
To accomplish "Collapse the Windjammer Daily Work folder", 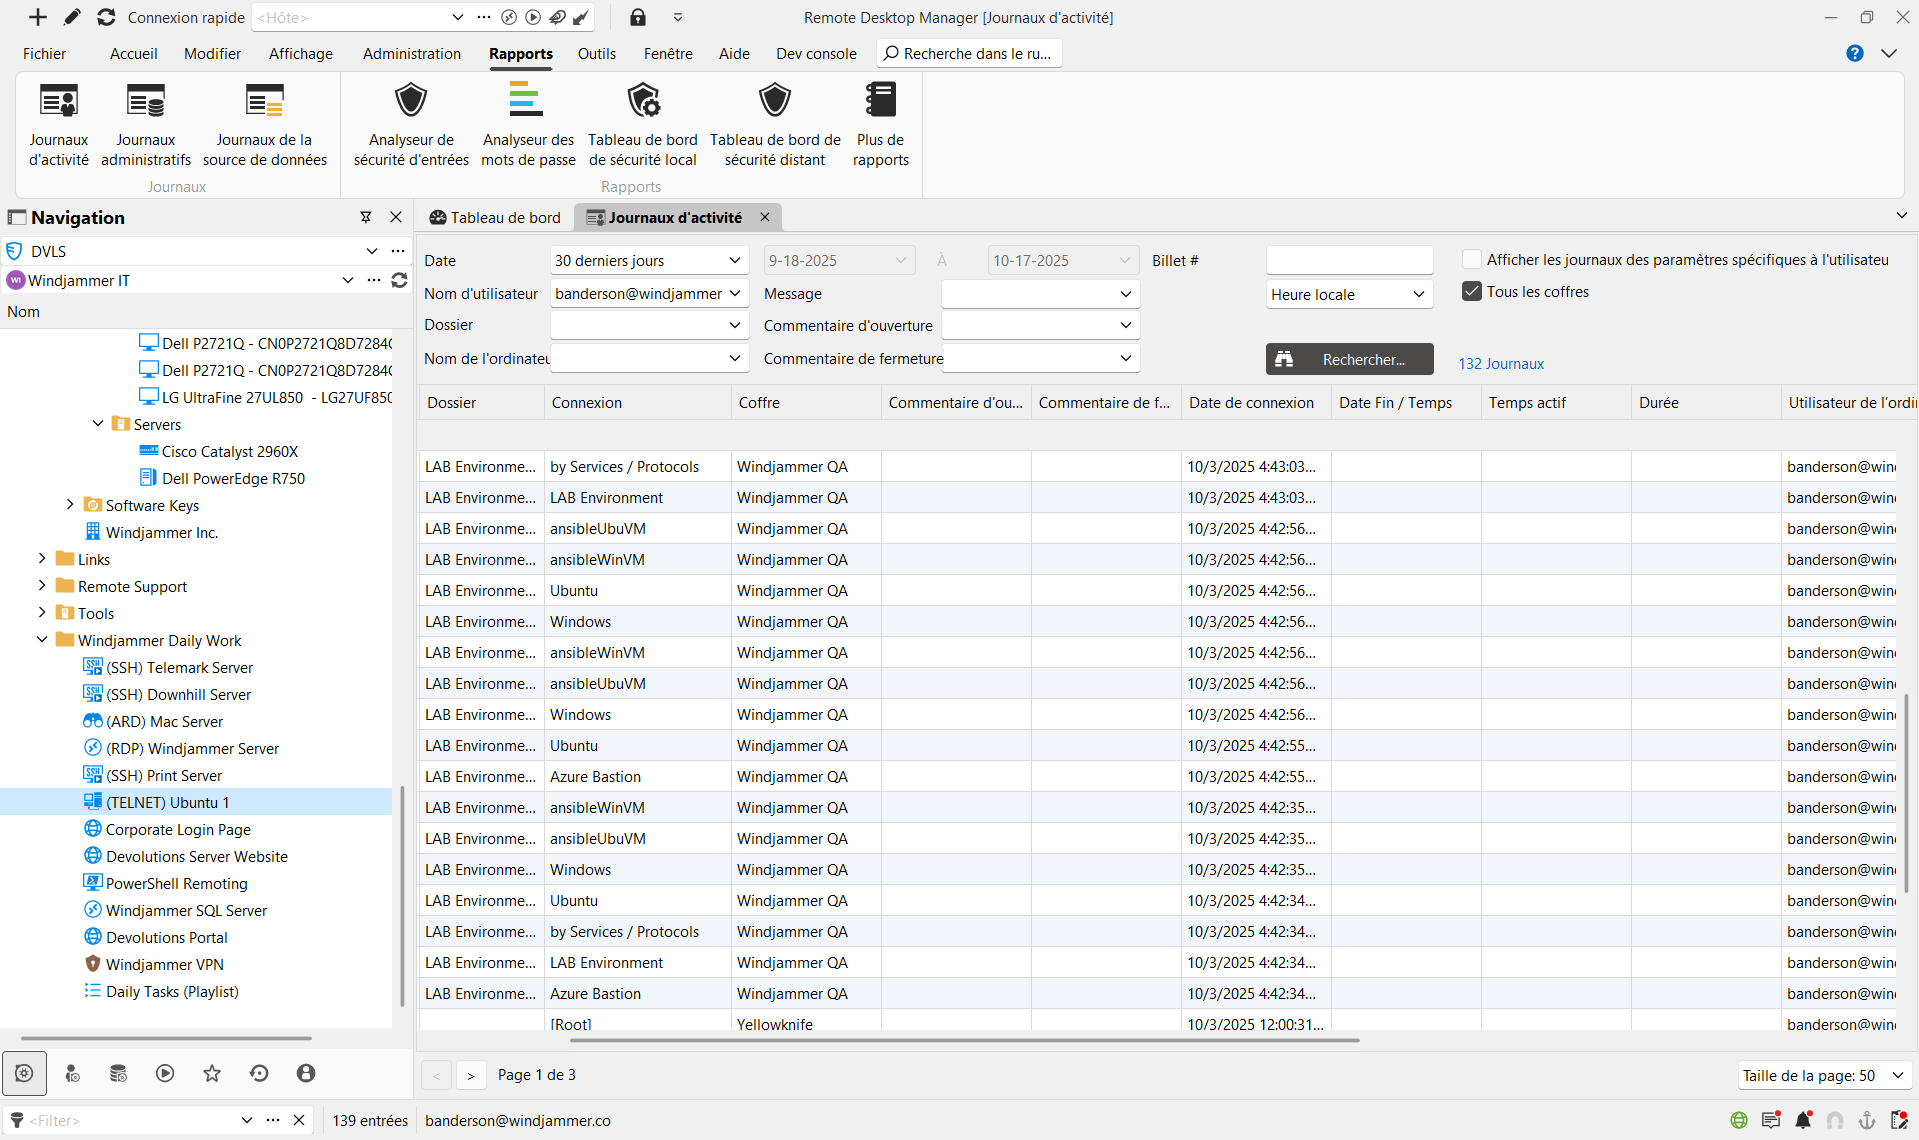I will point(42,640).
